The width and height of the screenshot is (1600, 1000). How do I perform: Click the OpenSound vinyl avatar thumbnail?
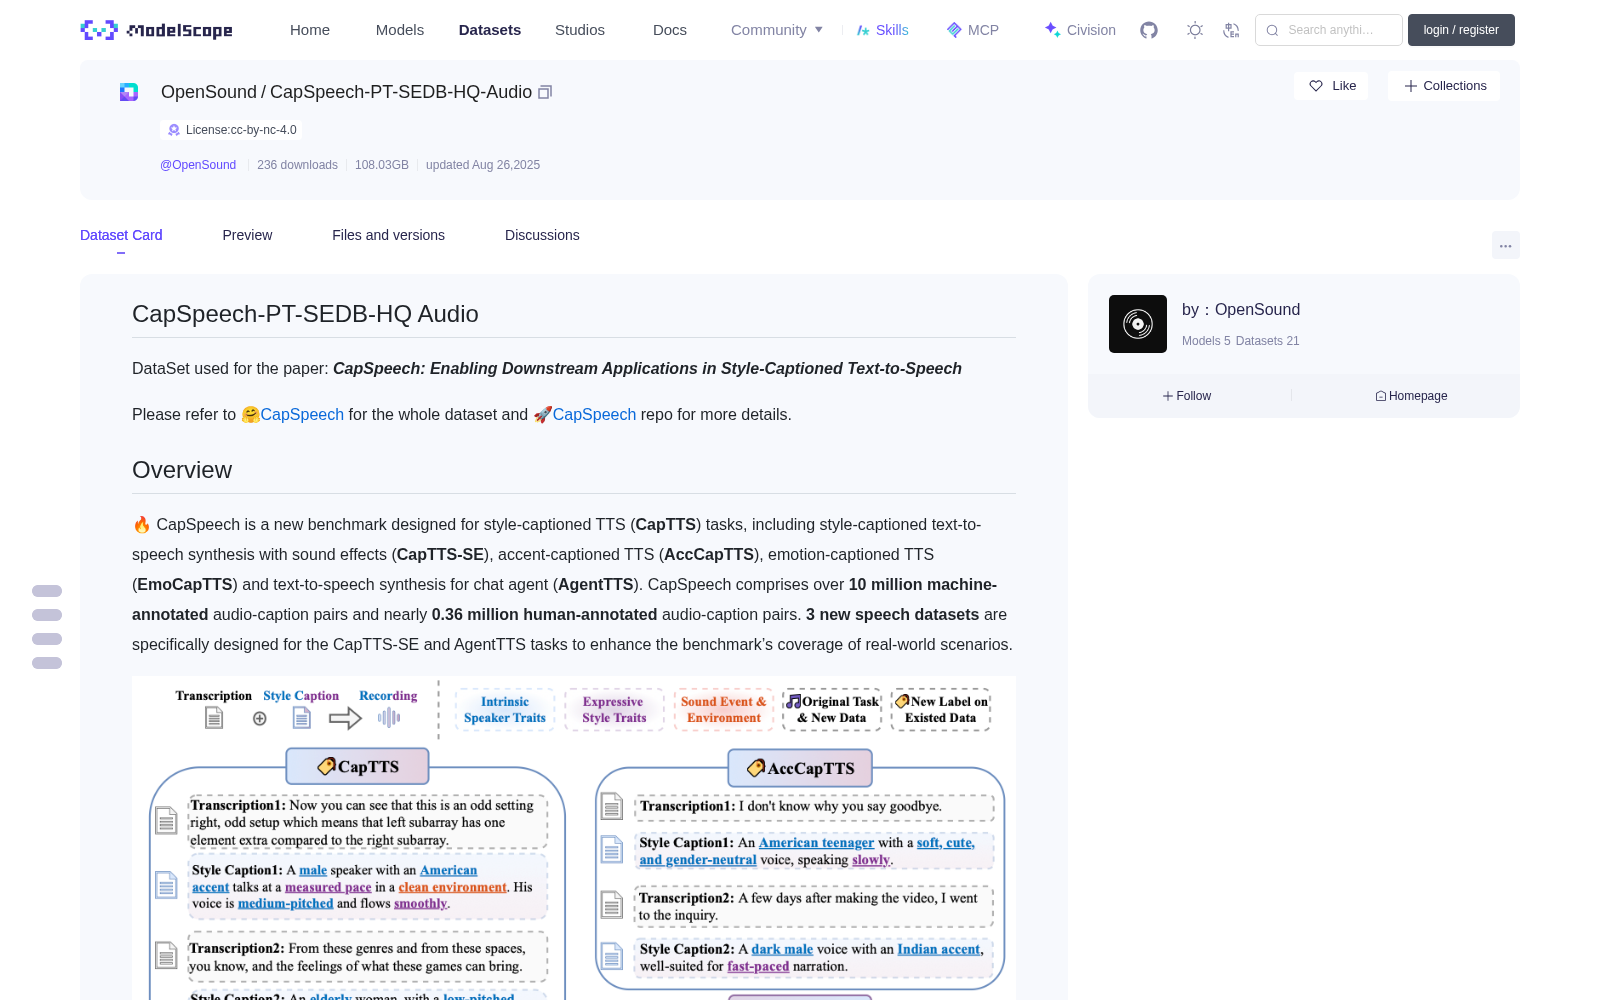pos(1138,324)
